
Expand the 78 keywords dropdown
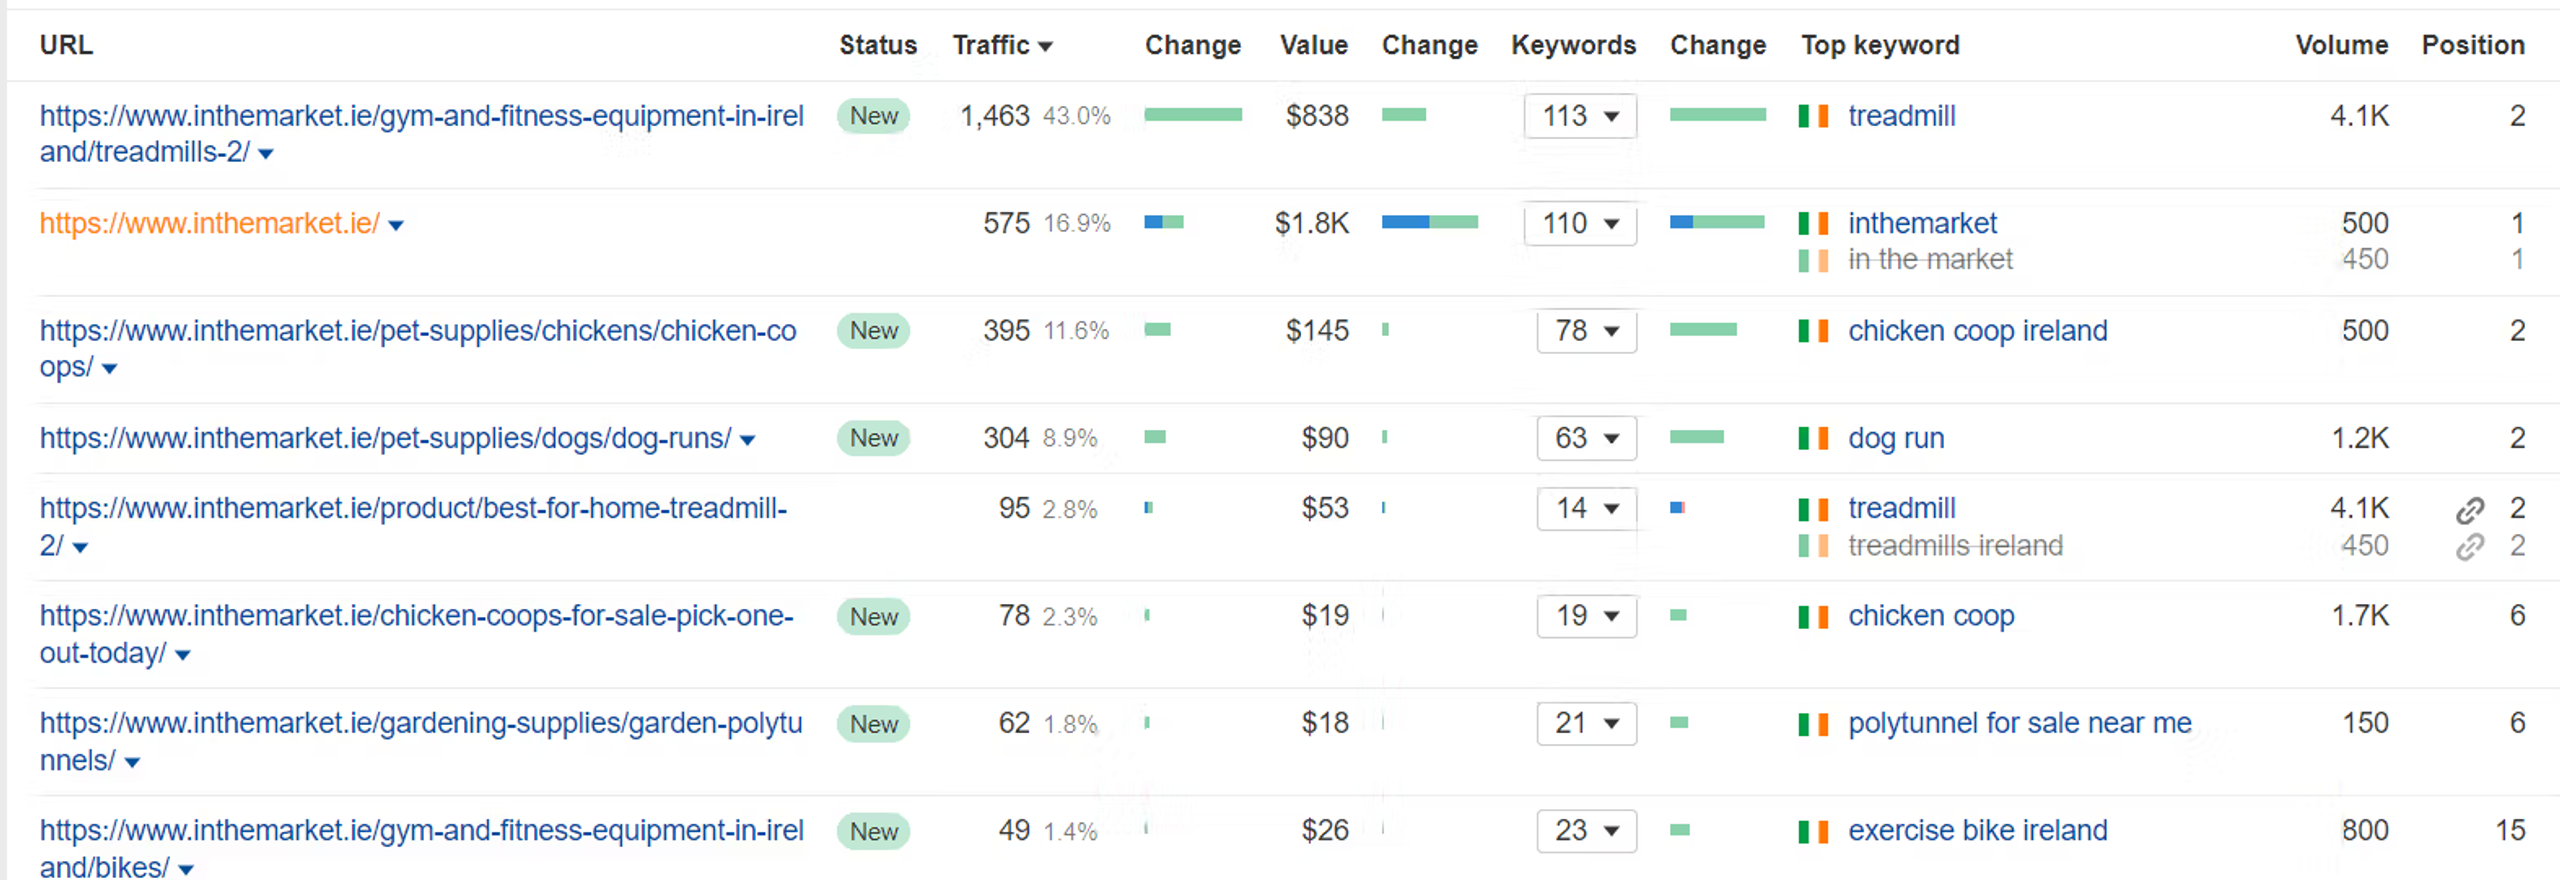1586,331
